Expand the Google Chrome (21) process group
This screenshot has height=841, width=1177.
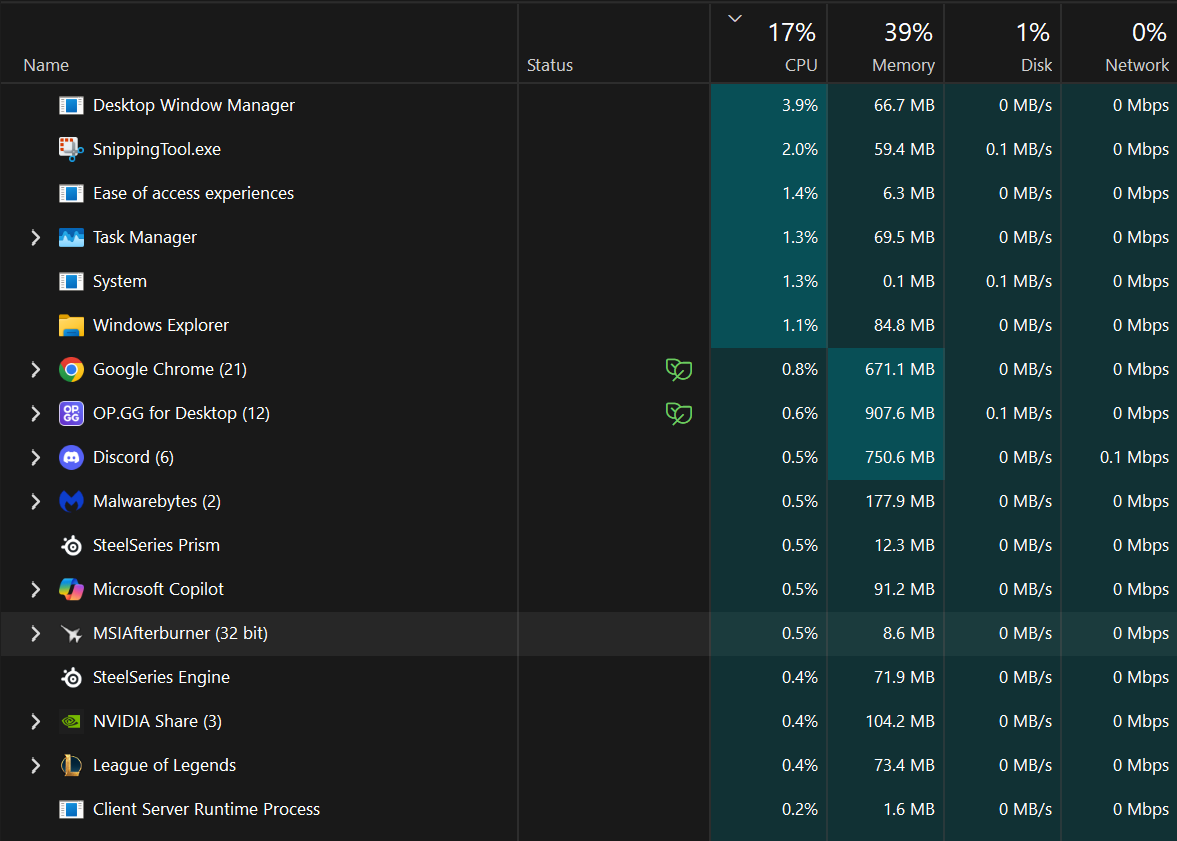35,369
